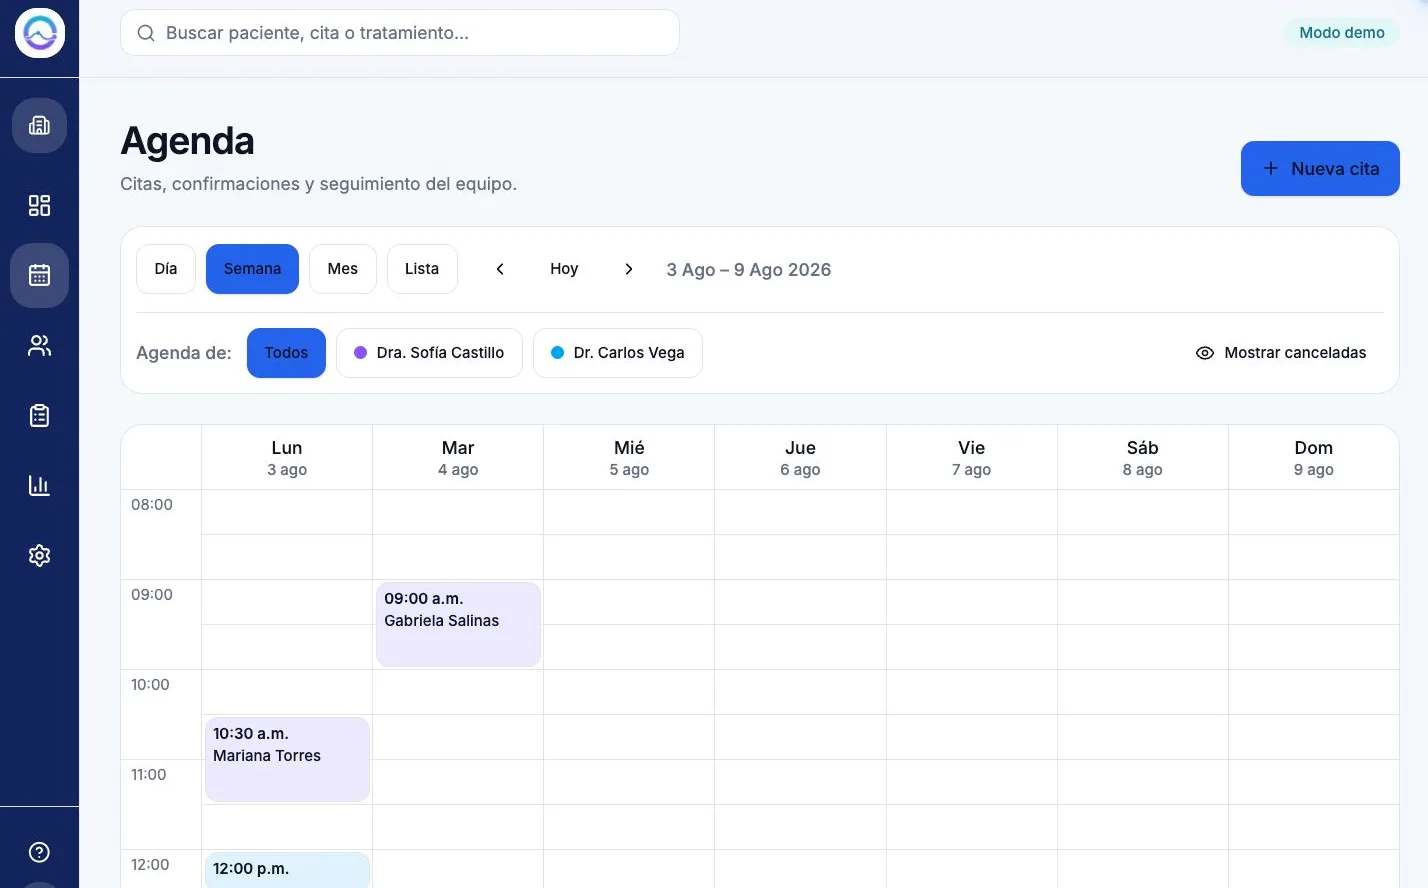Screen dimensions: 1428x888
Task: Switch to Semana view
Action: [x=252, y=269]
